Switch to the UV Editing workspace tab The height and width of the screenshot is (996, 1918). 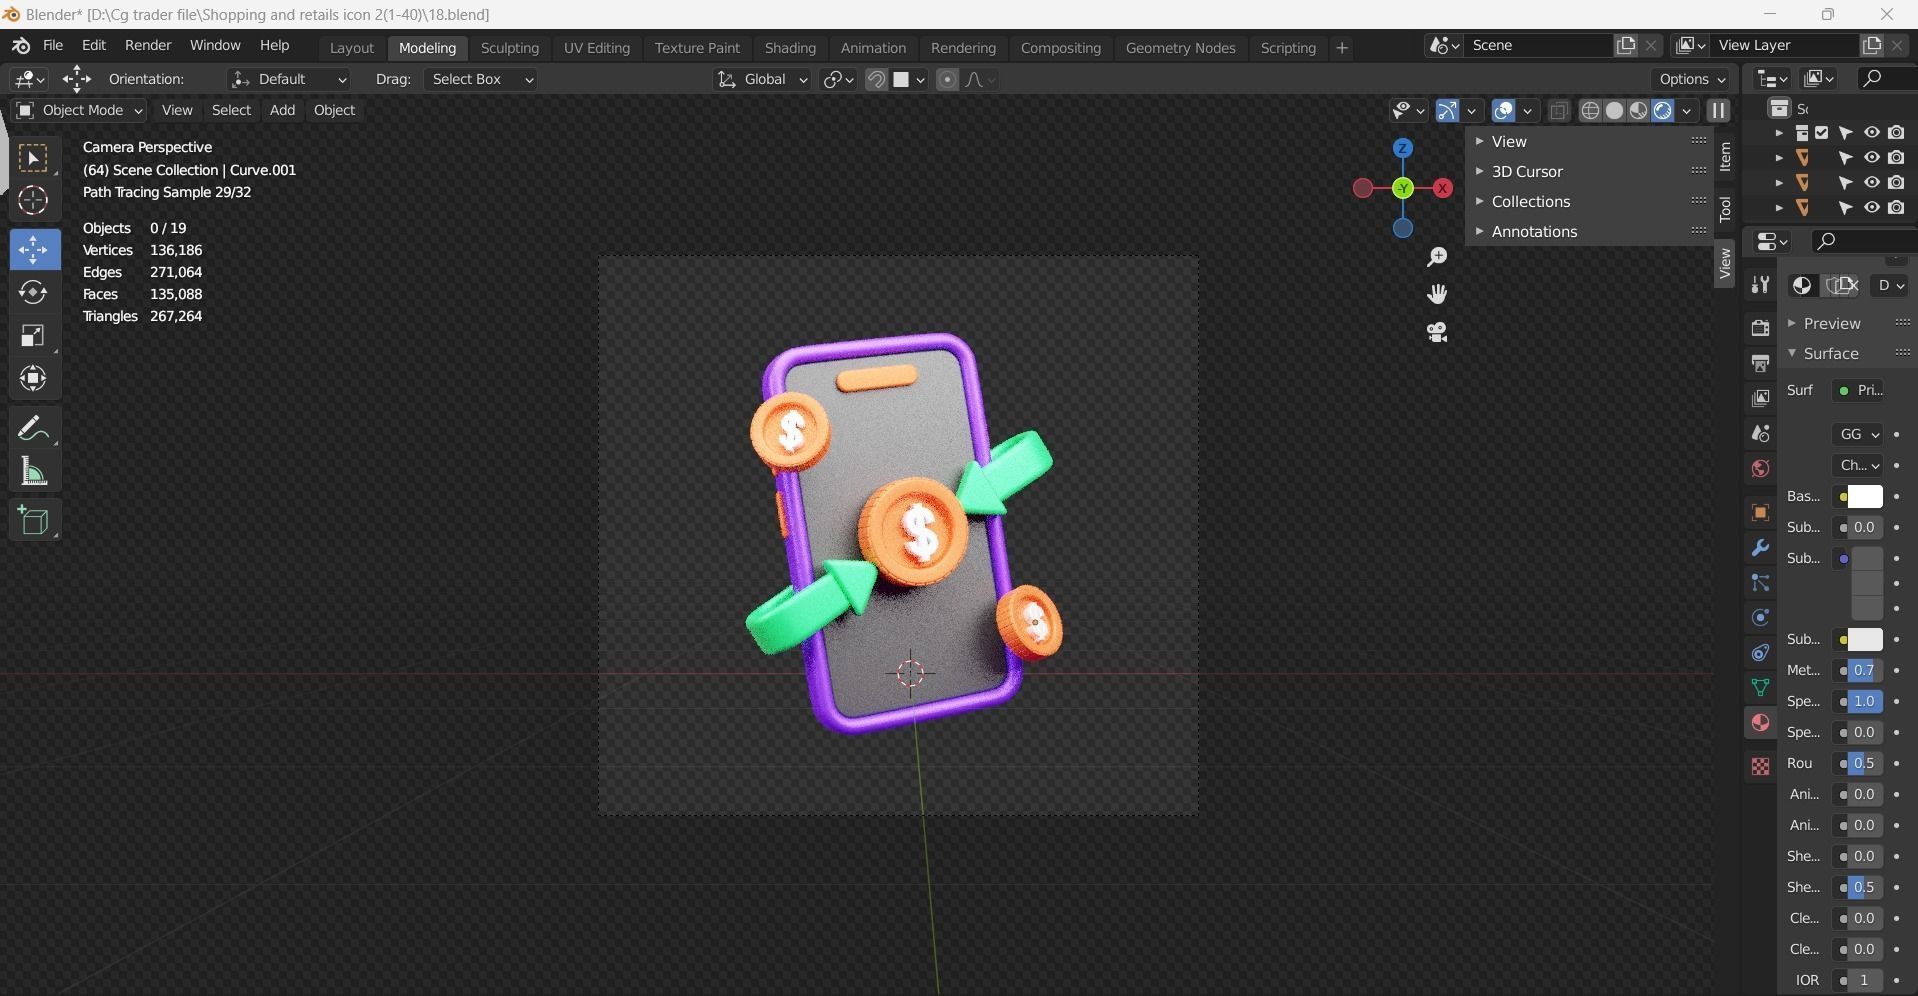tap(597, 48)
